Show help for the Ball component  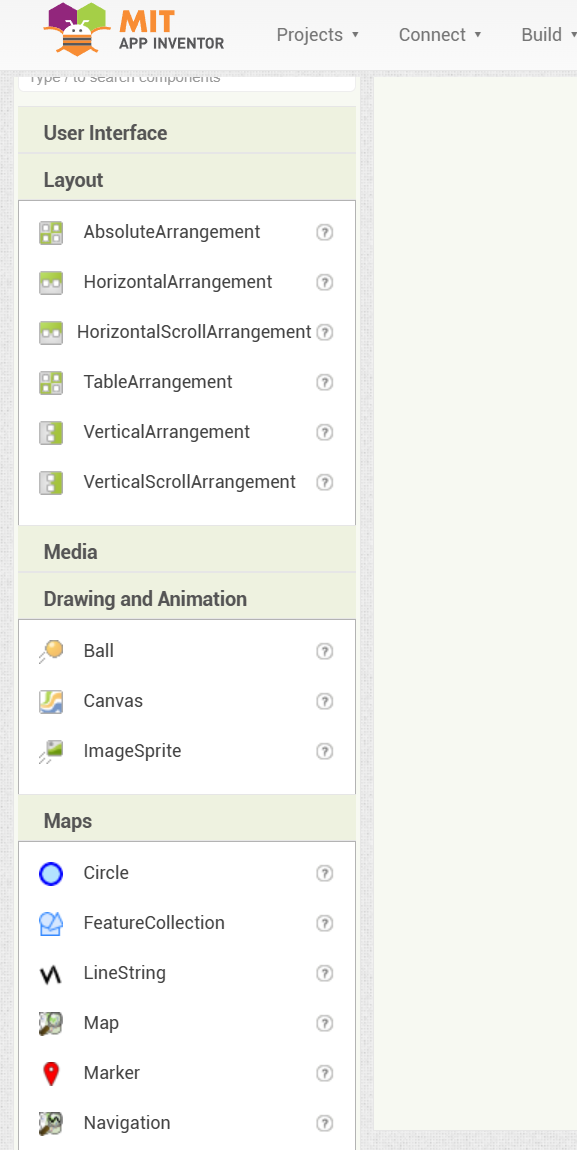(x=325, y=651)
